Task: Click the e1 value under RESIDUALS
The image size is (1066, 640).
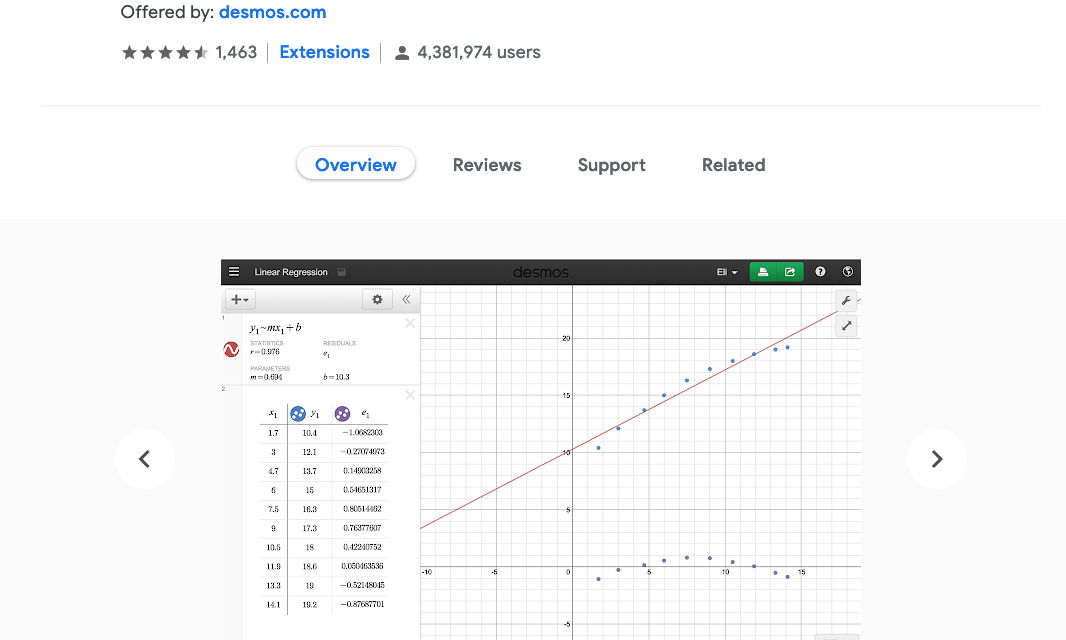Action: pos(326,354)
